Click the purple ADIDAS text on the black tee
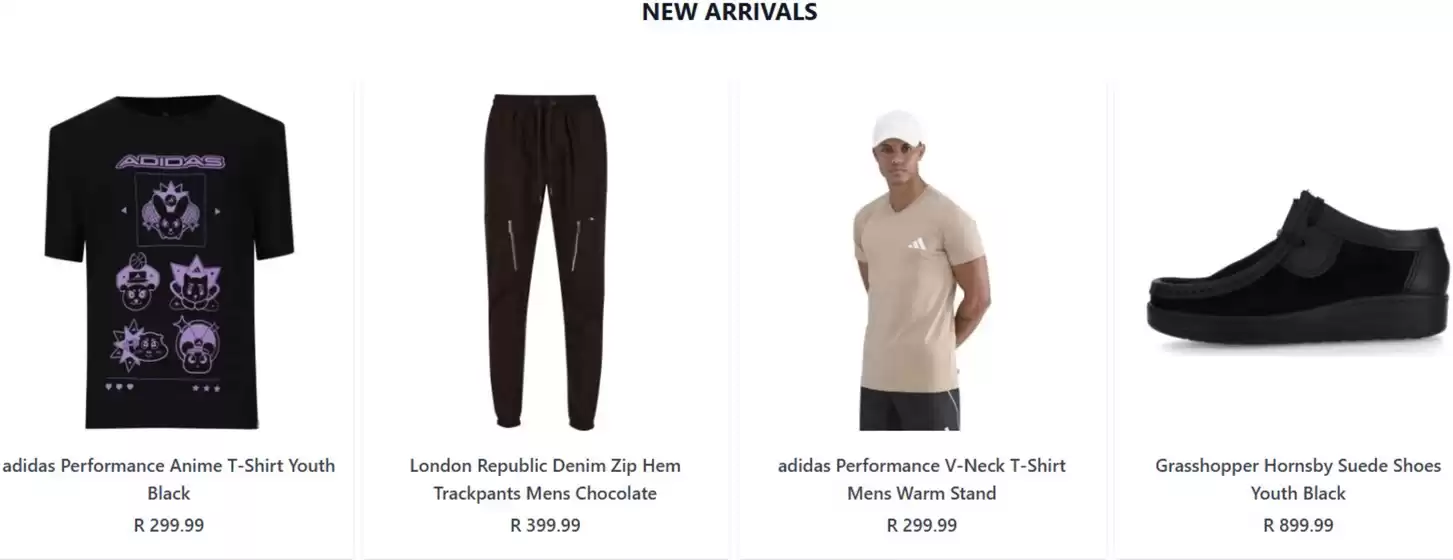This screenshot has height=560, width=1453. coord(170,161)
